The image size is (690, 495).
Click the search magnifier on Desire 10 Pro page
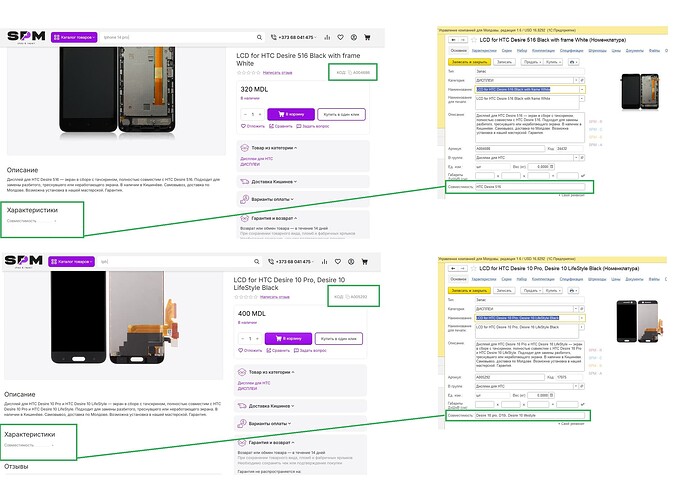click(257, 262)
